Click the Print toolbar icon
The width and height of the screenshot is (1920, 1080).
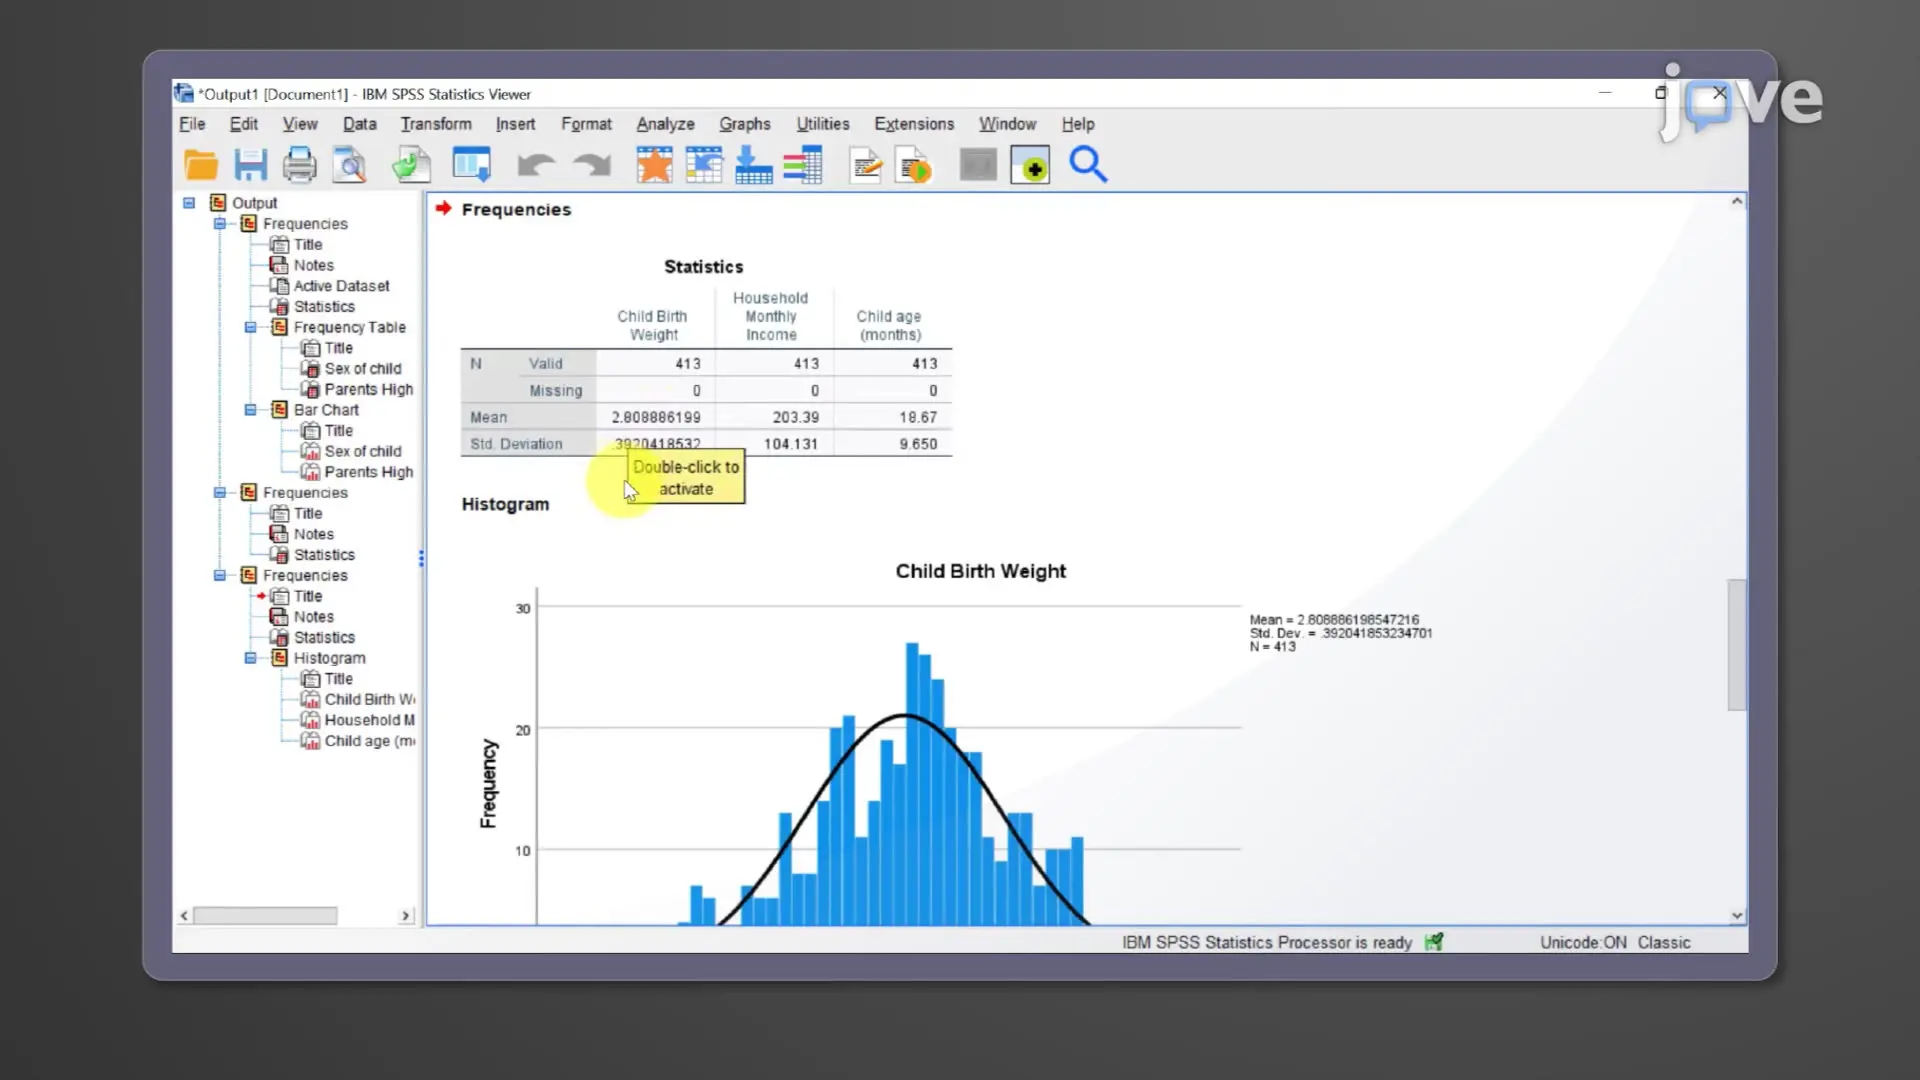pos(299,165)
